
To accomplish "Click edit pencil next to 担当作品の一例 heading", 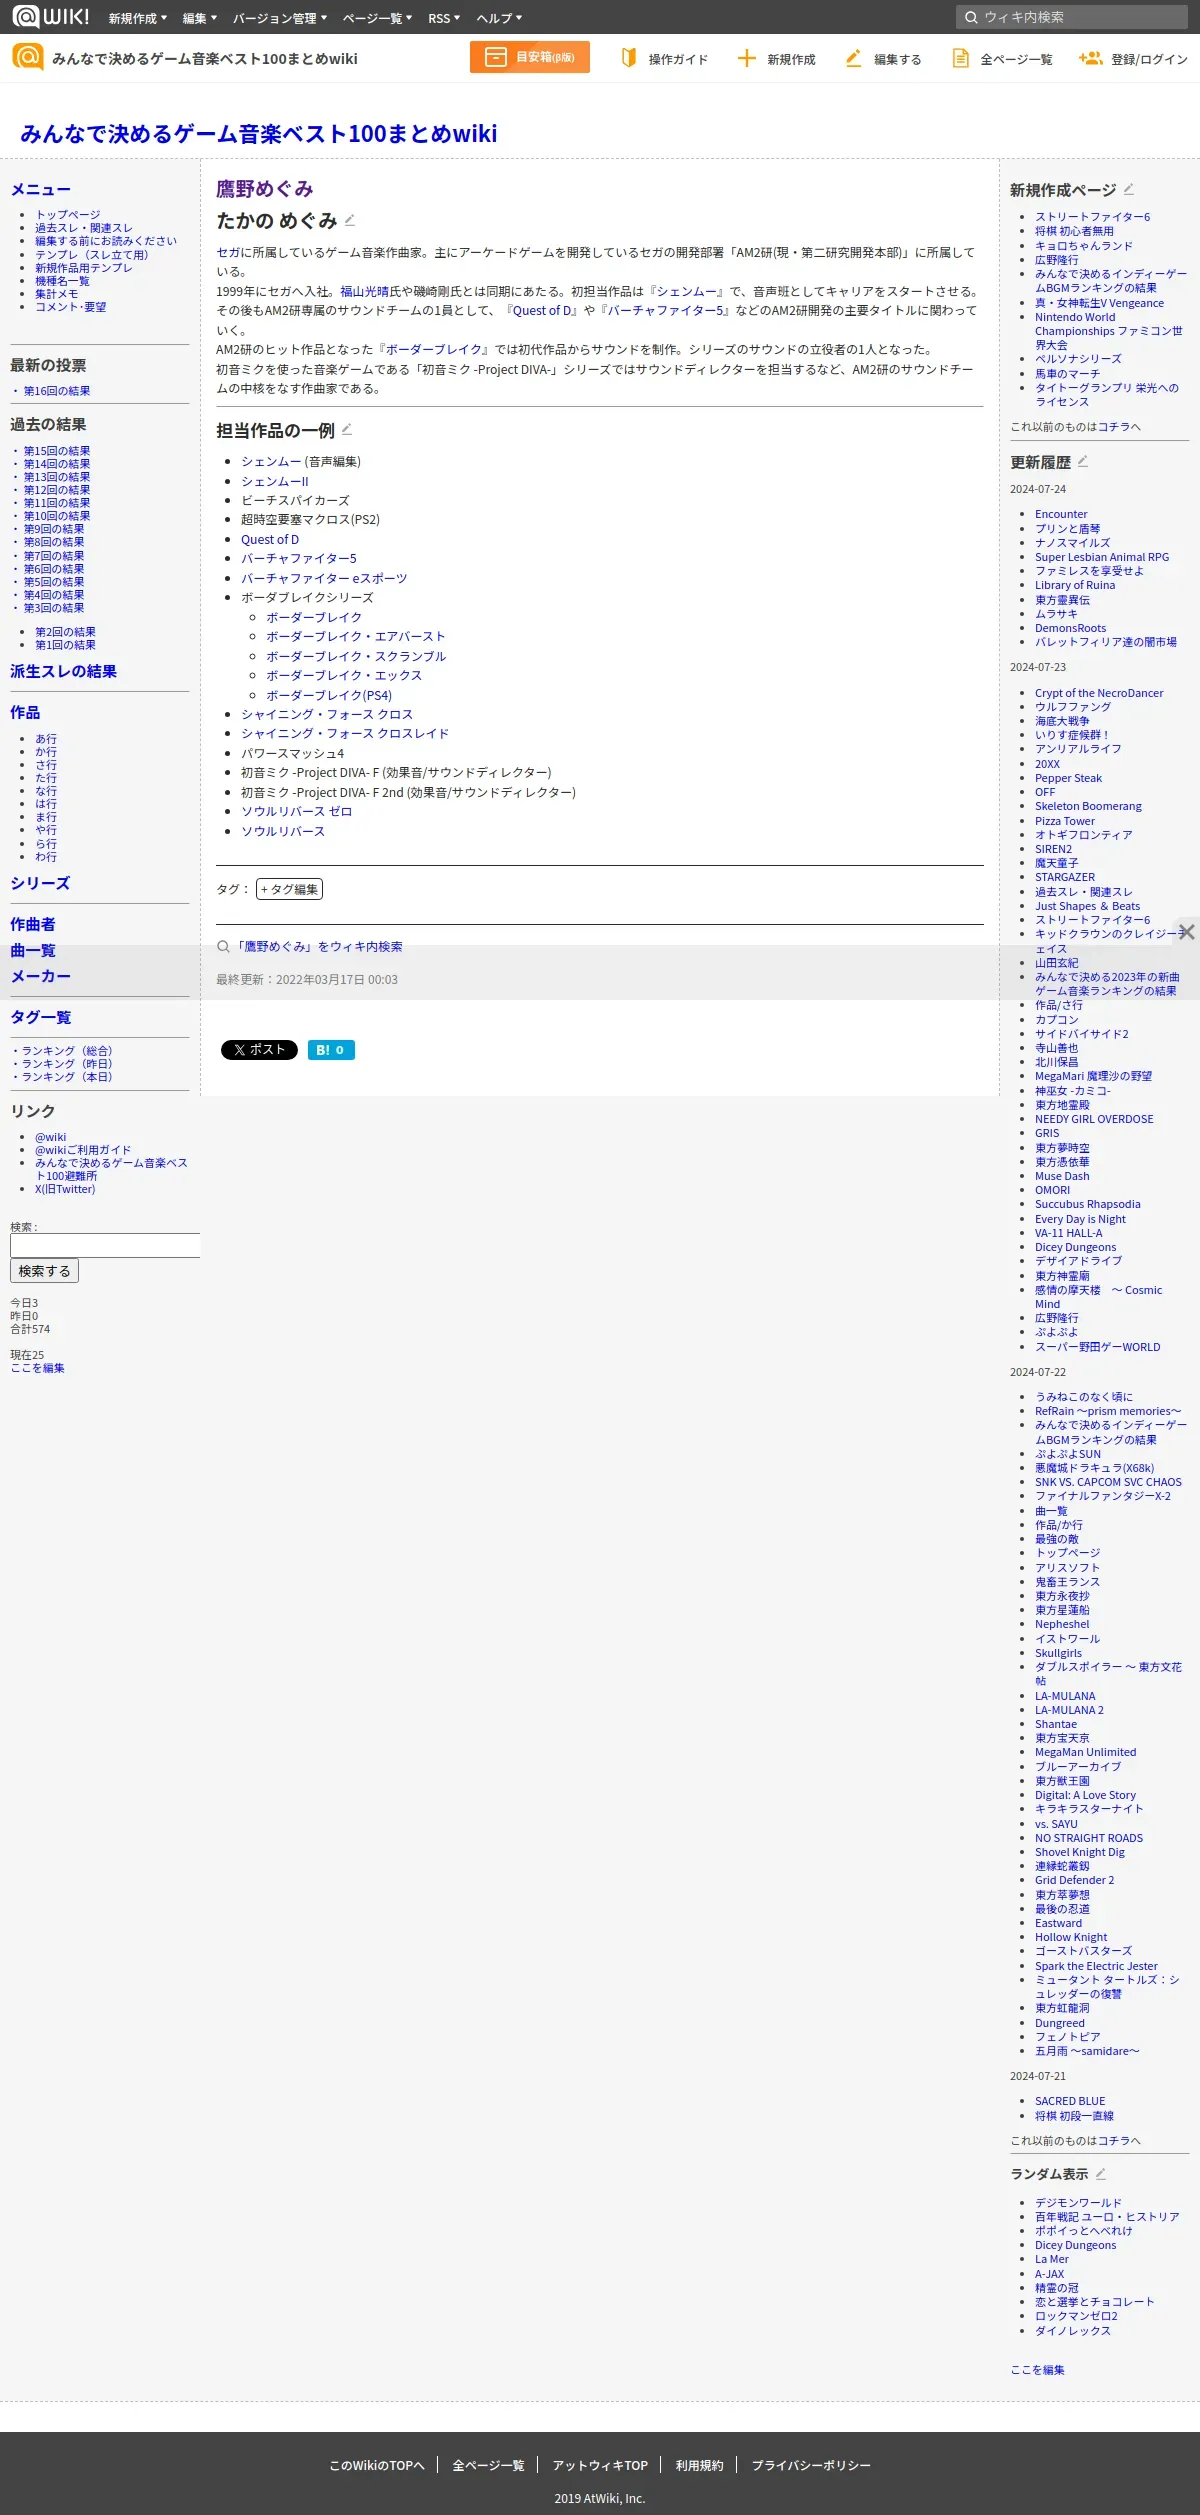I will 347,430.
